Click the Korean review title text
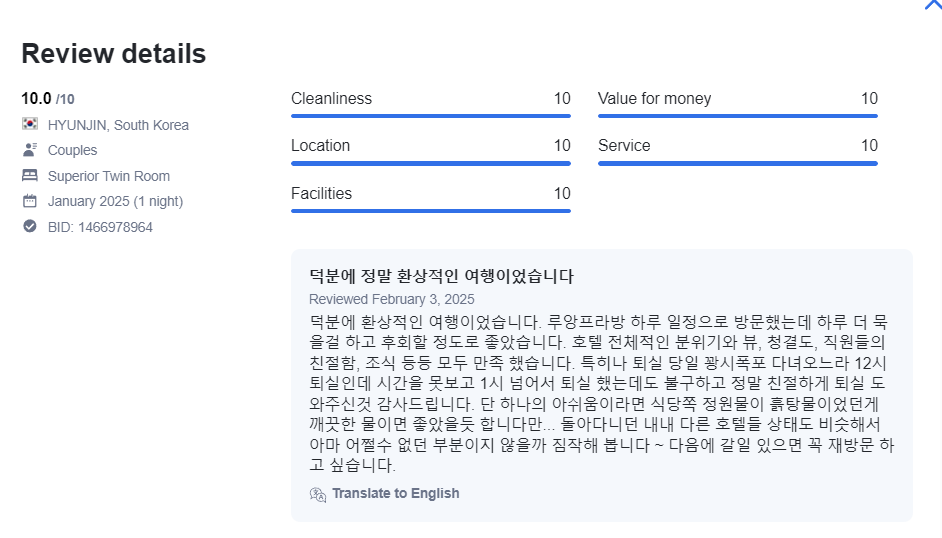The width and height of the screenshot is (942, 538). [x=442, y=276]
